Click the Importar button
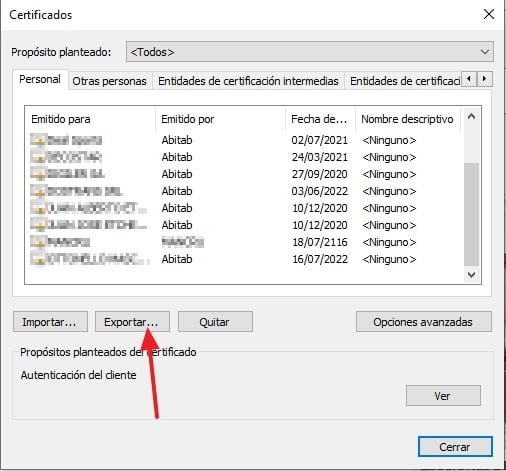The width and height of the screenshot is (506, 471). point(50,322)
